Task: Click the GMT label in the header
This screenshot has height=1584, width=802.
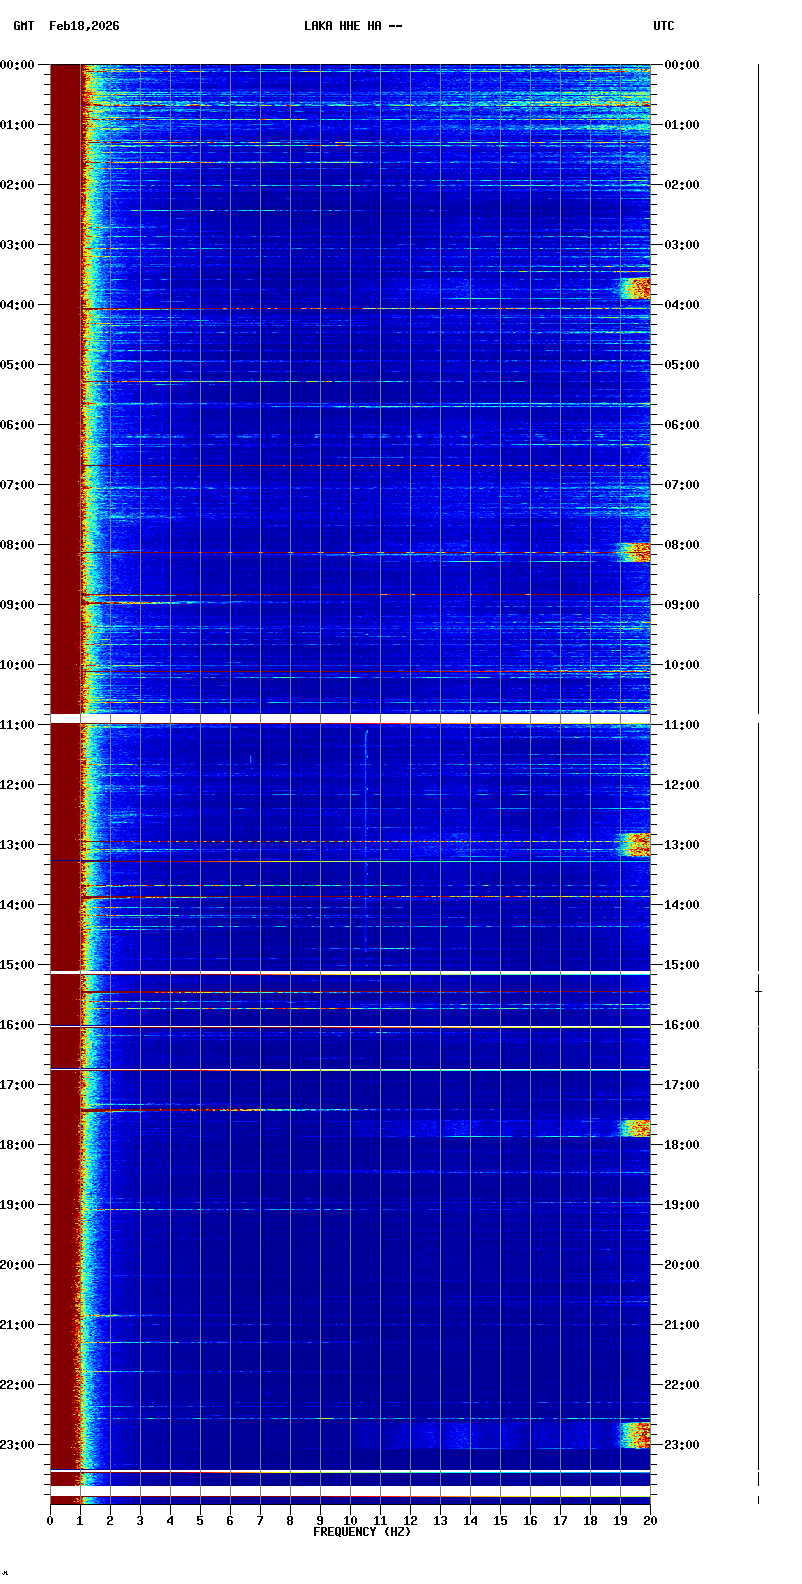Action: [x=24, y=26]
